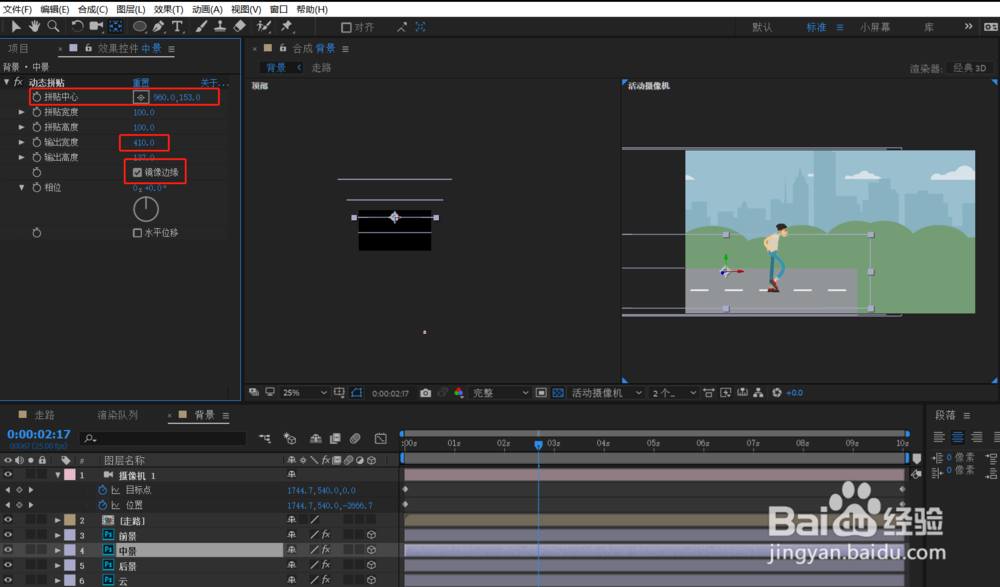Select the Puppet Pin tool
This screenshot has height=587, width=1000.
(286, 26)
